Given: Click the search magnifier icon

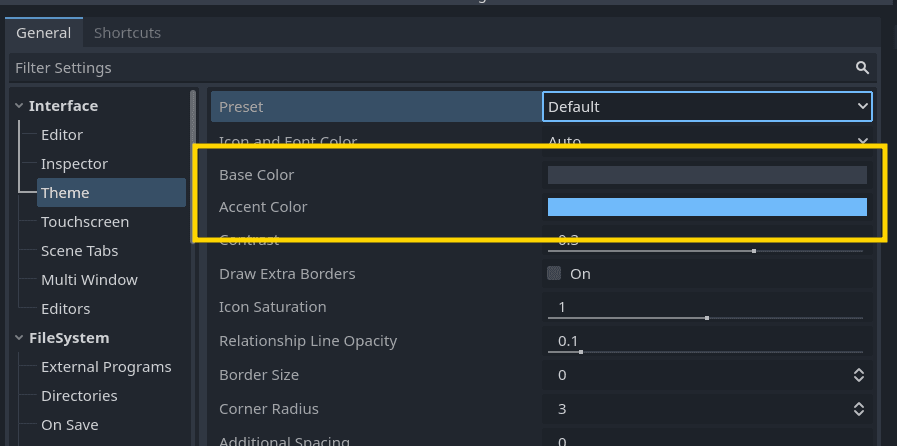Looking at the screenshot, I should 862,68.
